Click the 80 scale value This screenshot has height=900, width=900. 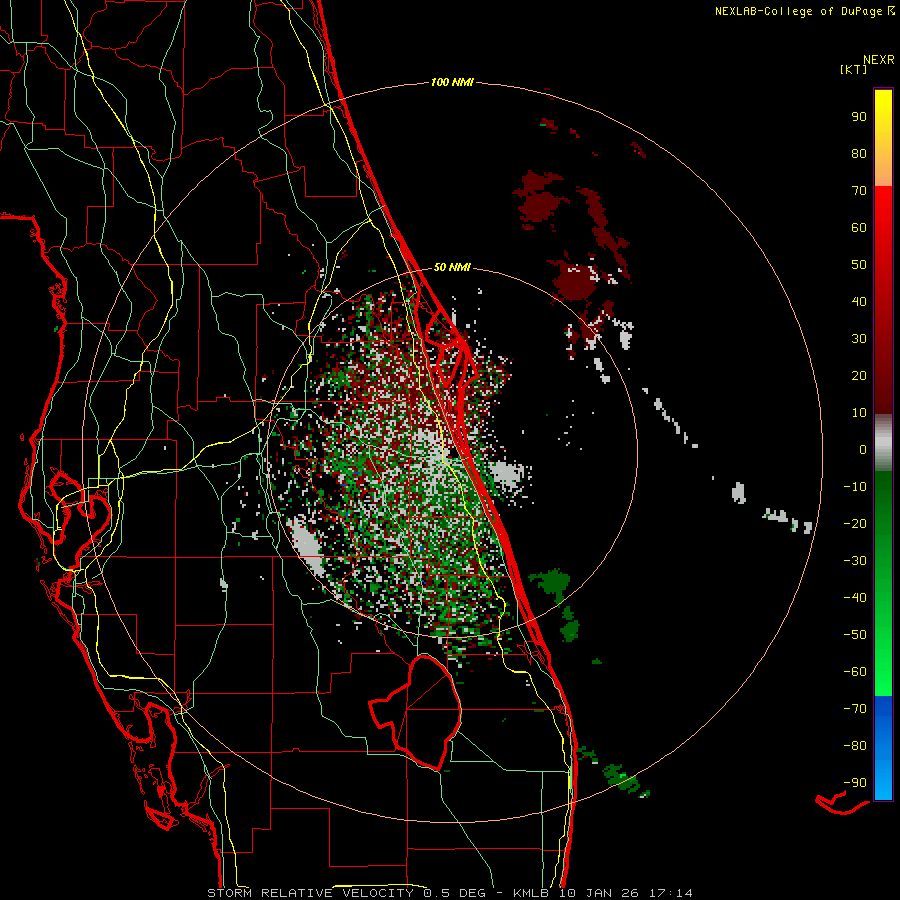[x=859, y=153]
